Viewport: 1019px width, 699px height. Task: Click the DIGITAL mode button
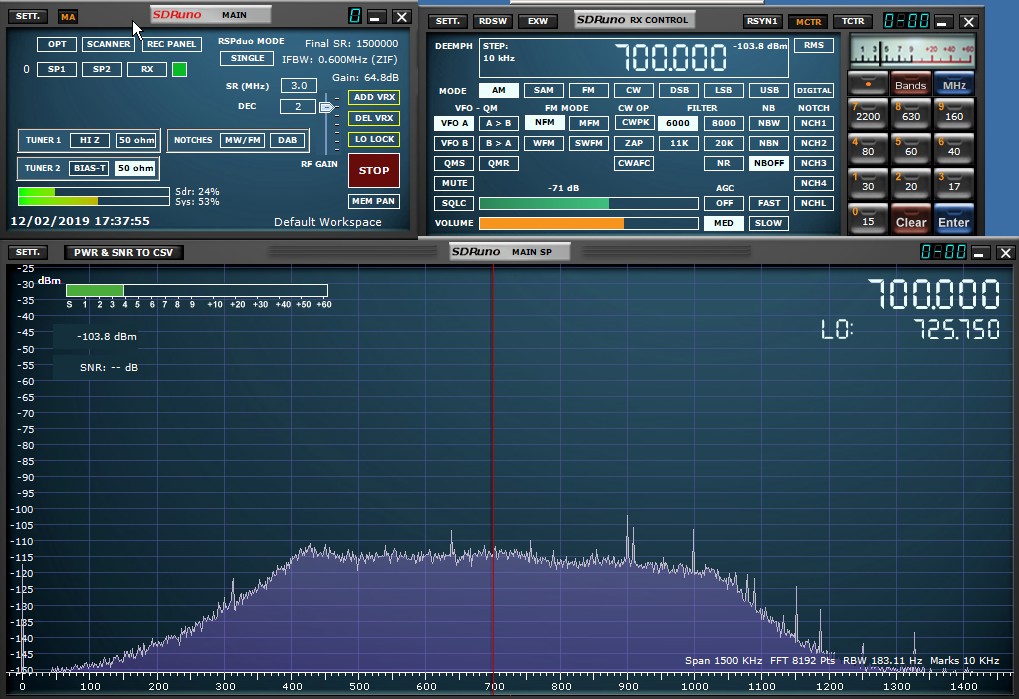pyautogui.click(x=814, y=90)
